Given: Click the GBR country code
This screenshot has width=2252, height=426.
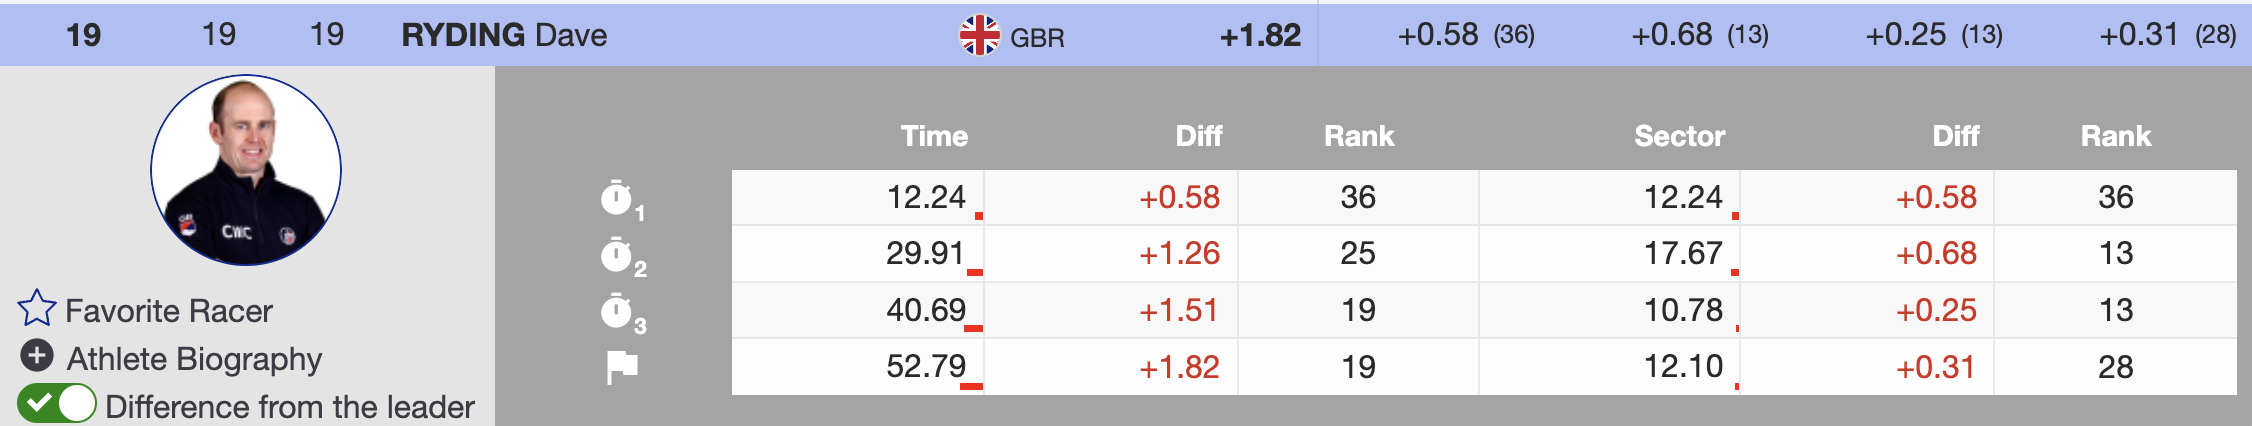Looking at the screenshot, I should (1037, 38).
